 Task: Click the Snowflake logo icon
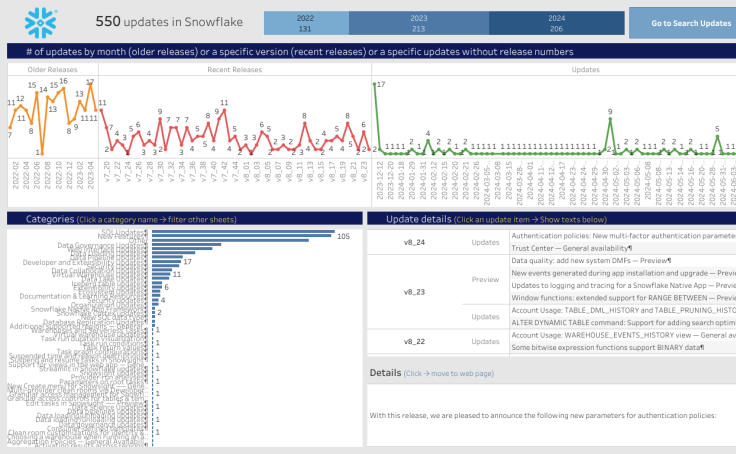point(41,23)
